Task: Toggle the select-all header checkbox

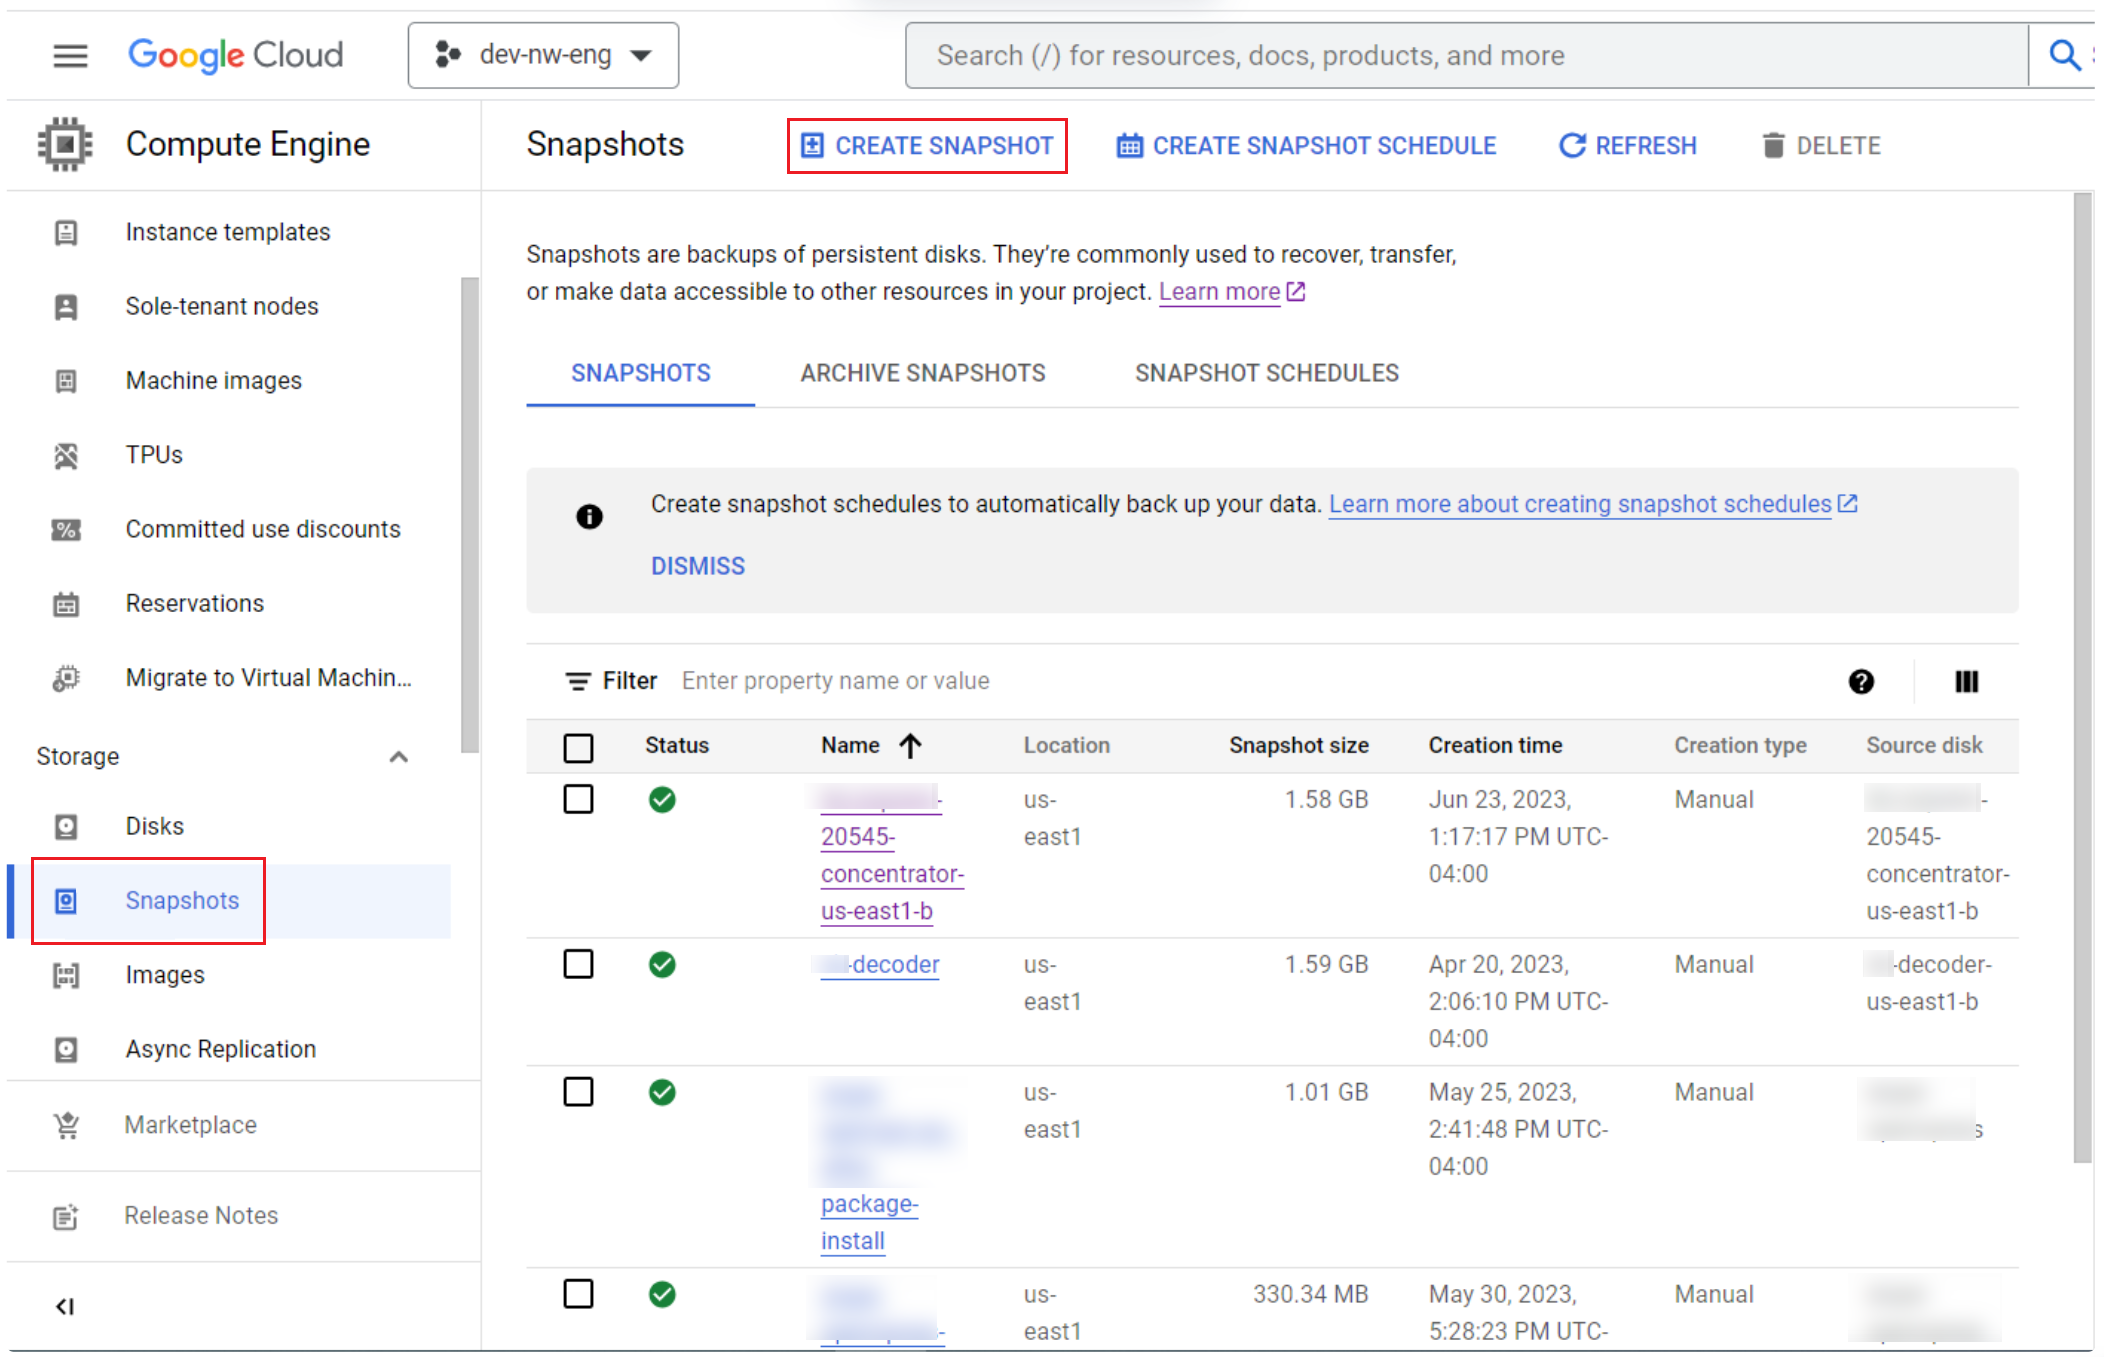Action: click(578, 747)
